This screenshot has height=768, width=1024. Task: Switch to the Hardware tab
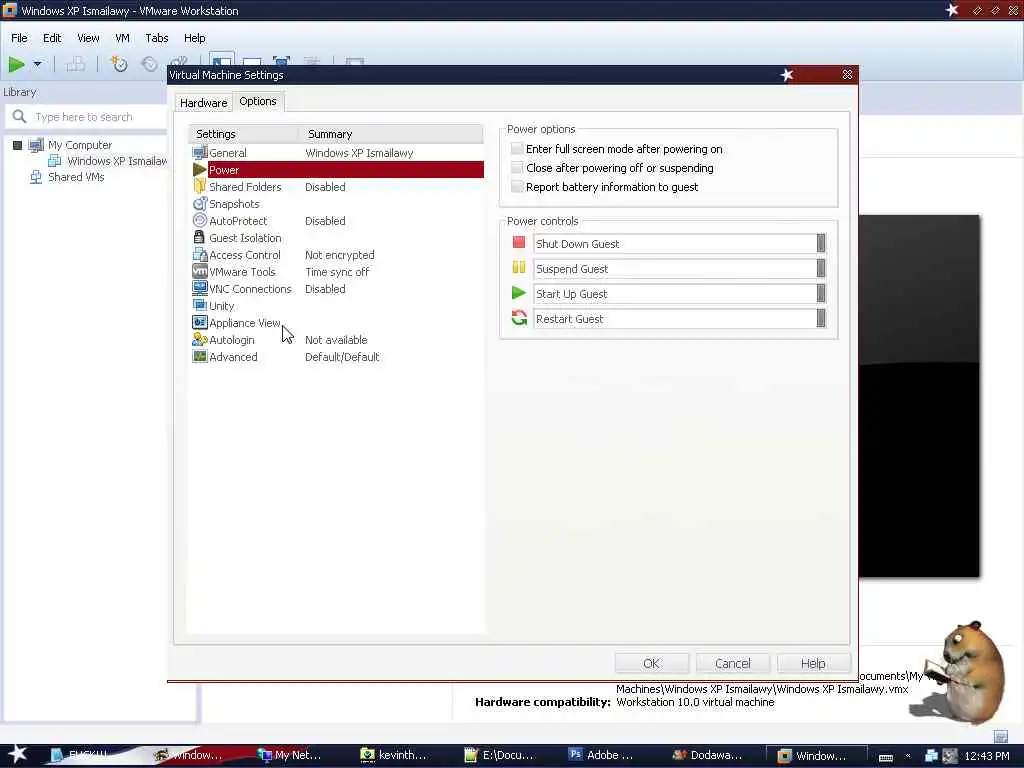pos(204,103)
